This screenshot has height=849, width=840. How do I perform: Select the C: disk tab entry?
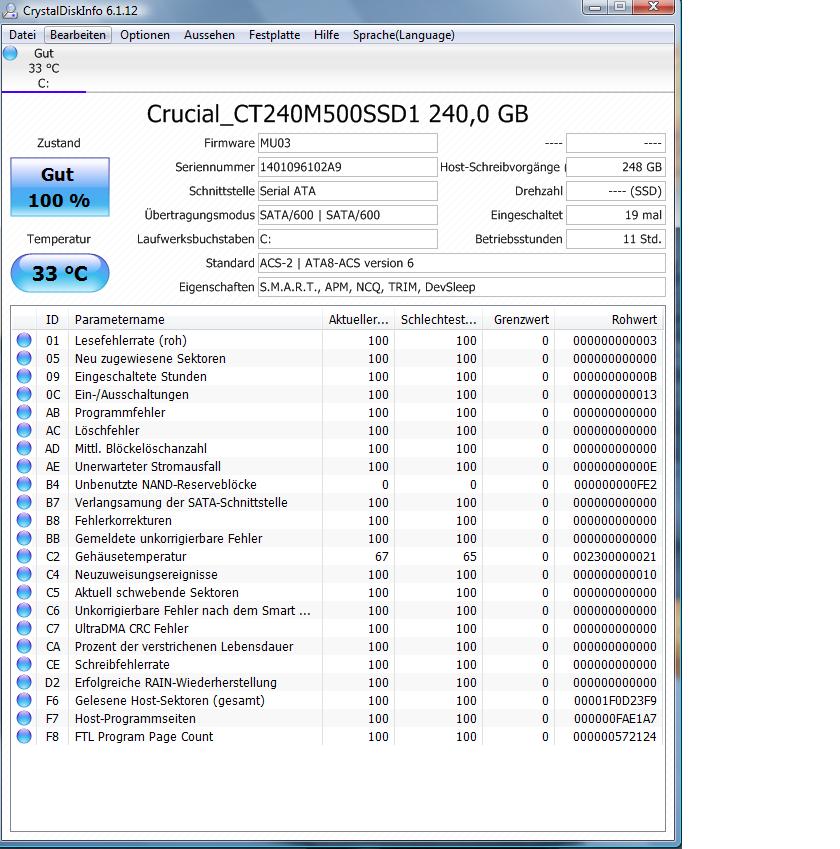point(43,68)
